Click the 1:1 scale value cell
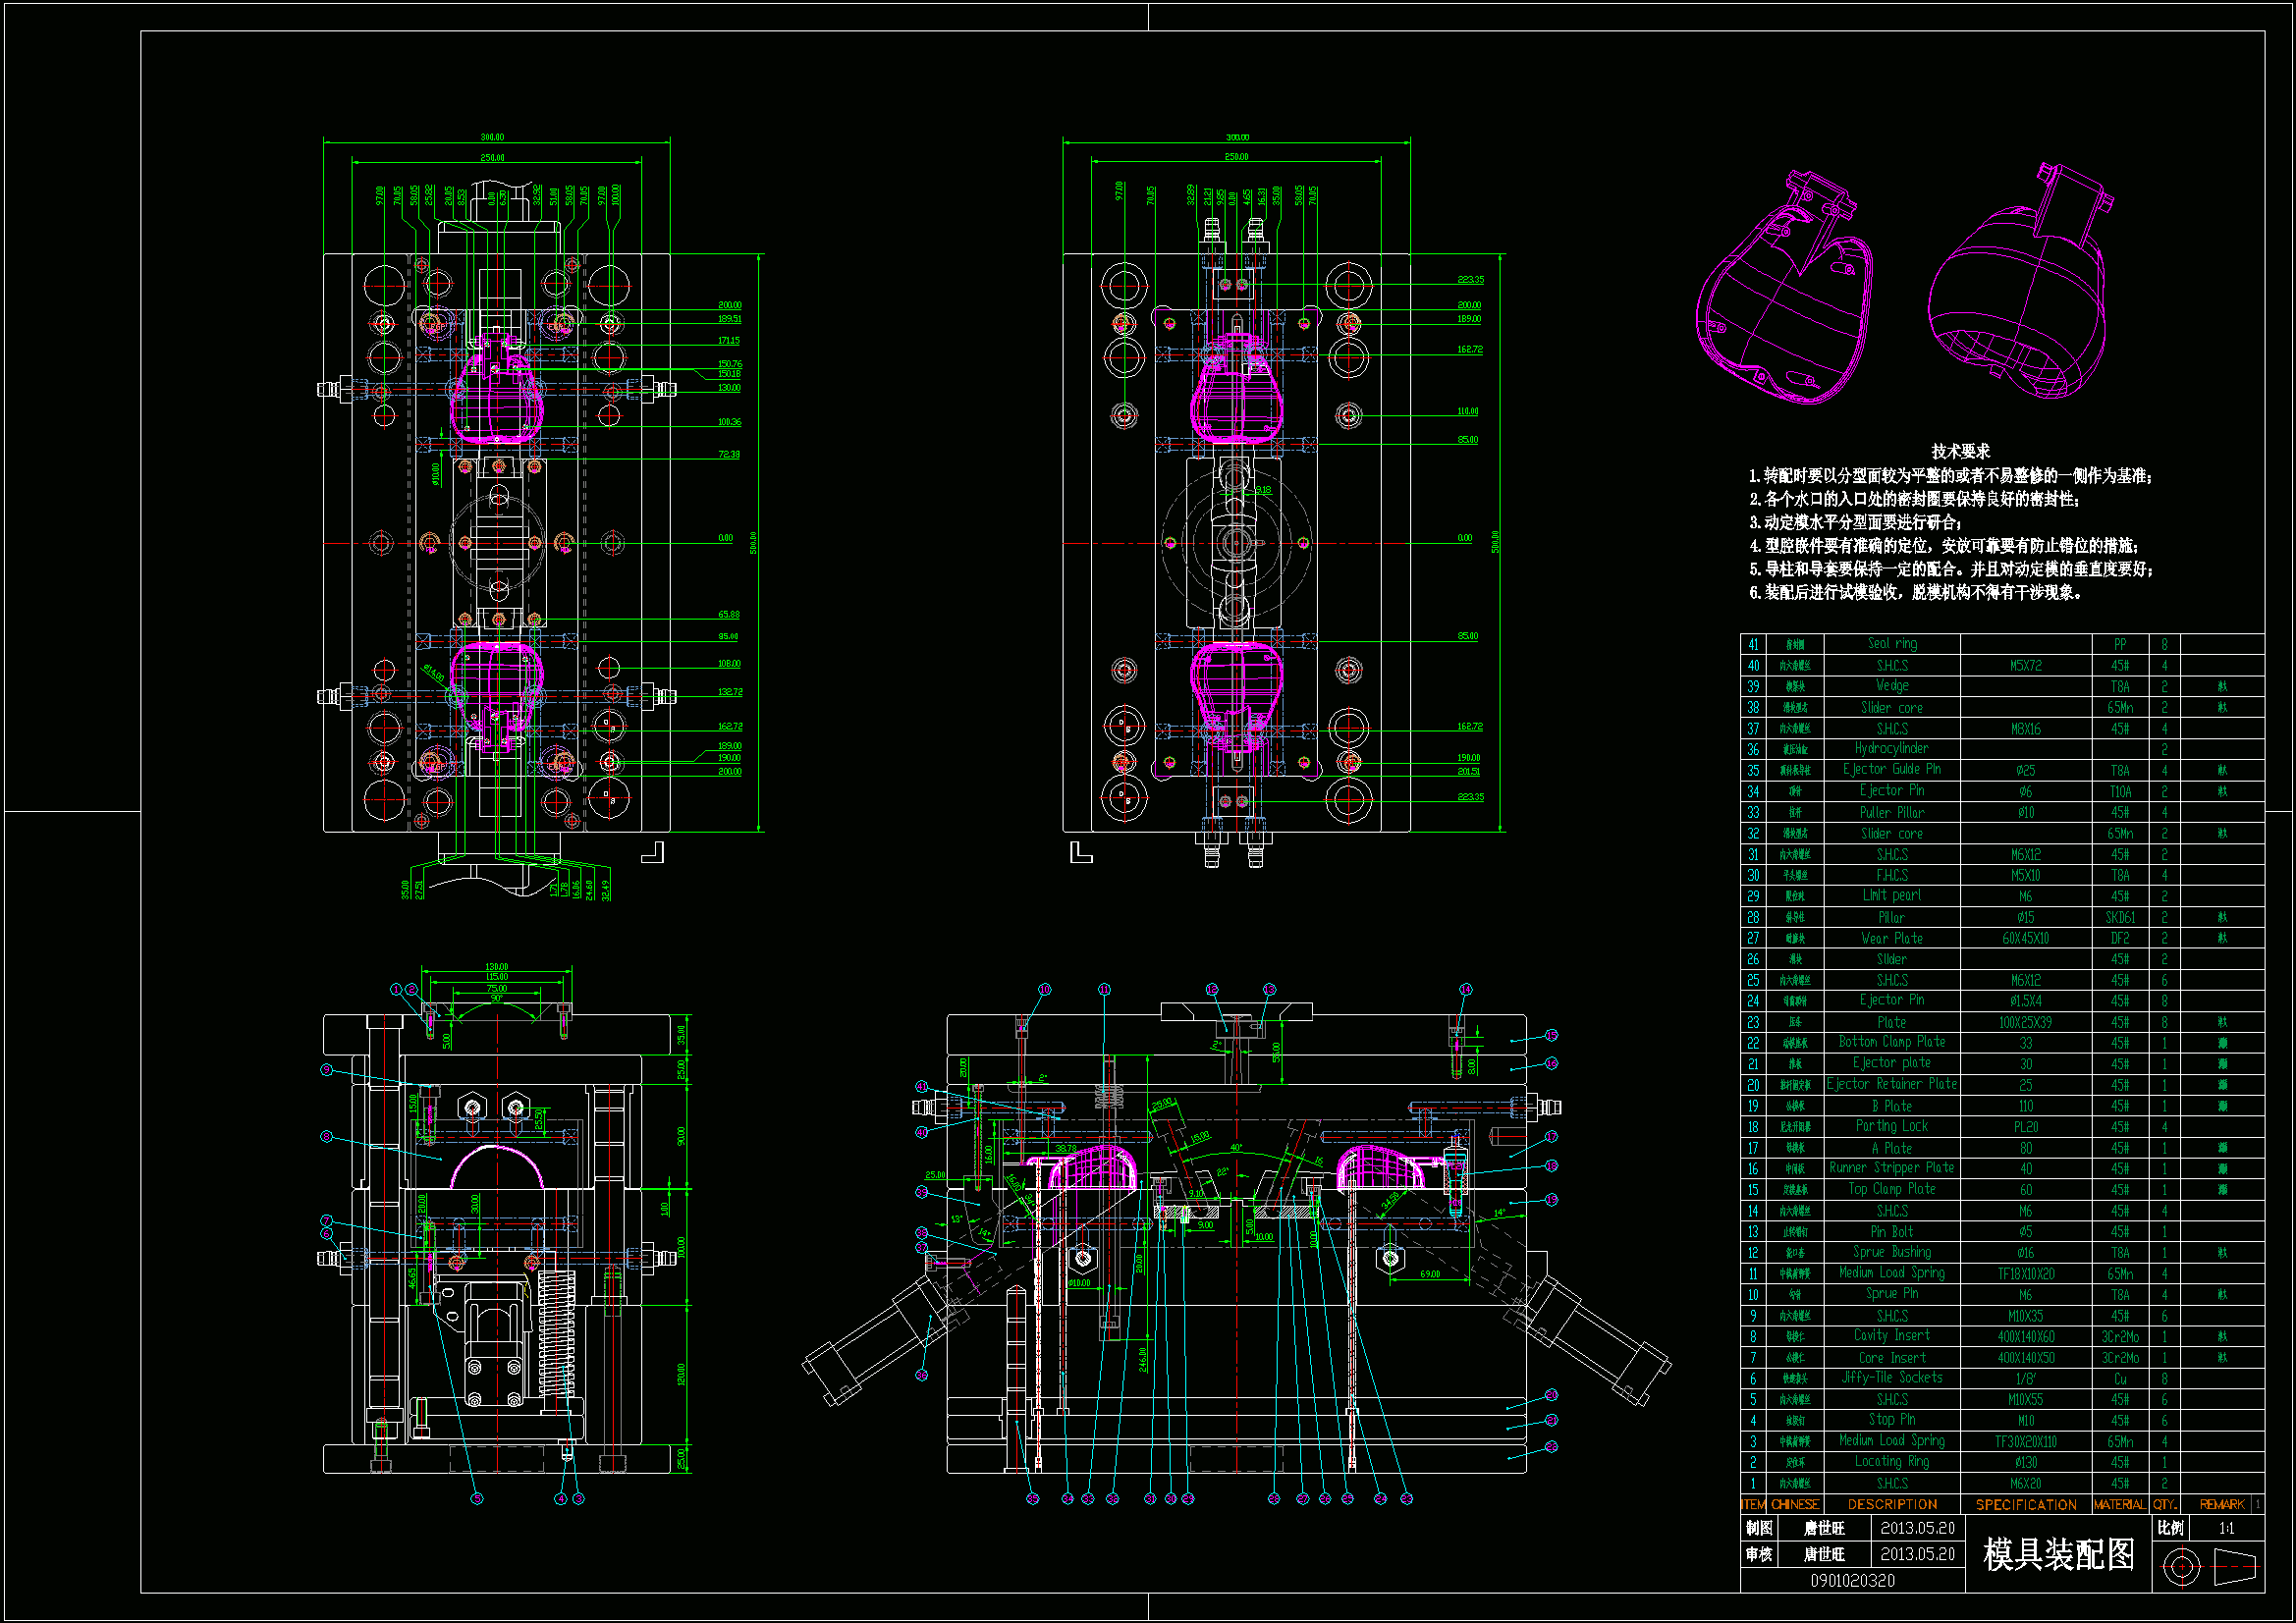 coord(2226,1528)
